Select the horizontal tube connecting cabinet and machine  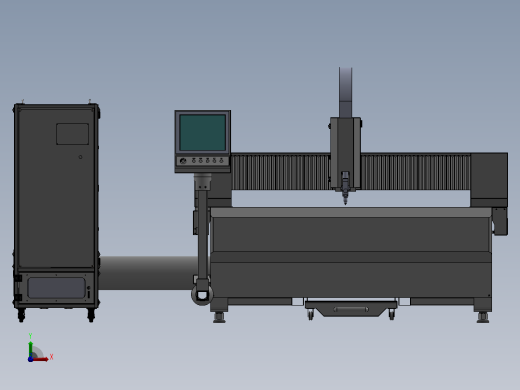[148, 273]
